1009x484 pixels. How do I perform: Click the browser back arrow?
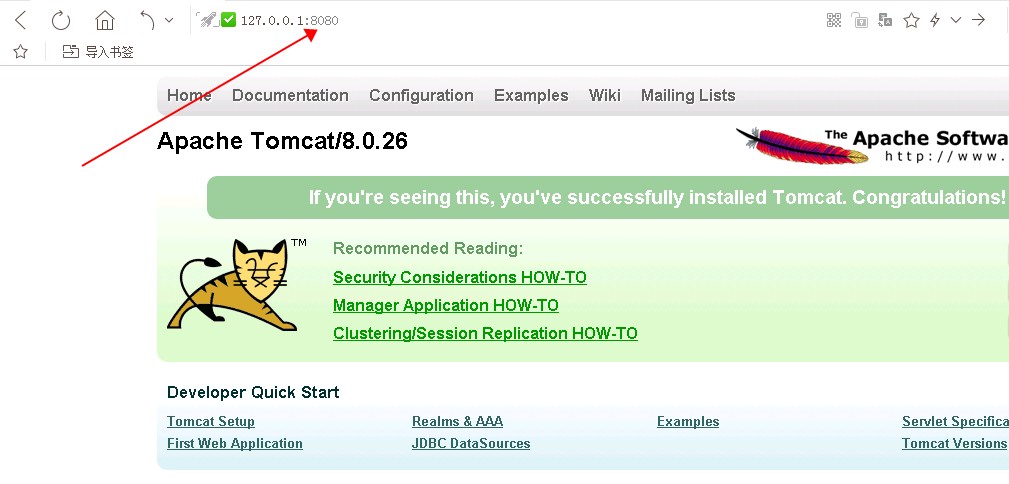(x=20, y=20)
